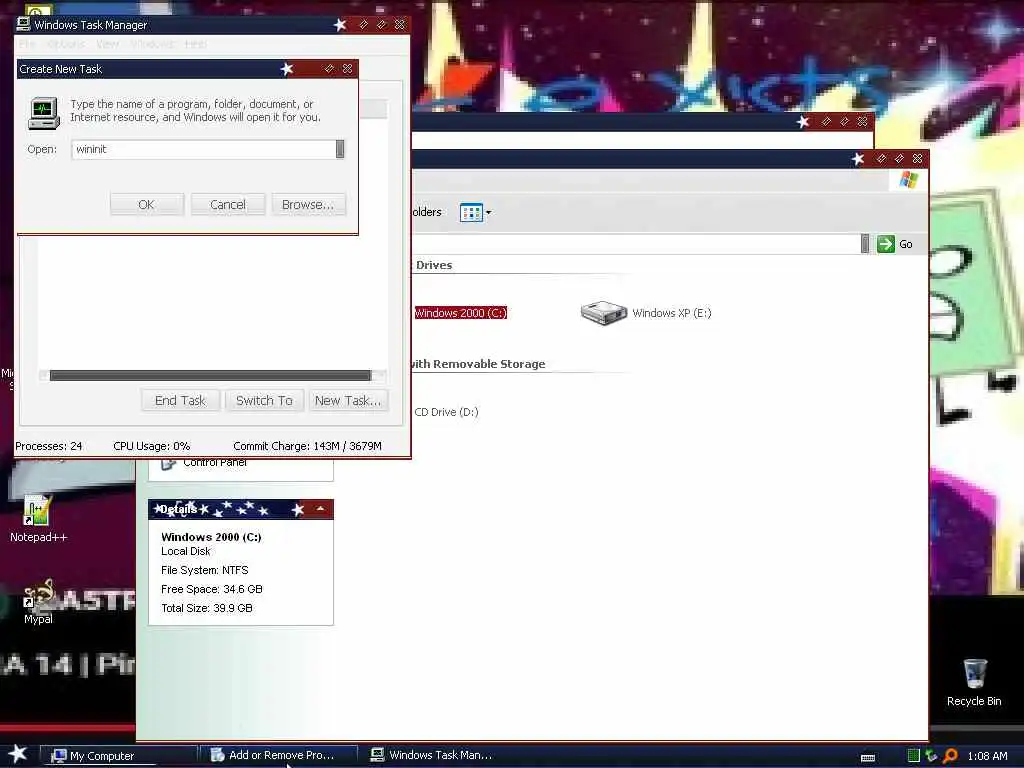Open the Notepad++ desktop shortcut

coord(37,510)
